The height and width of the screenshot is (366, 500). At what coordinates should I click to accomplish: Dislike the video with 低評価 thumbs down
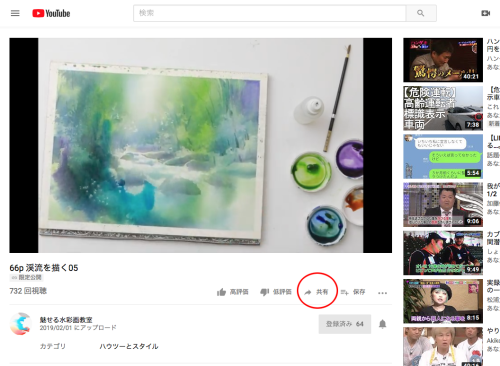pos(276,292)
